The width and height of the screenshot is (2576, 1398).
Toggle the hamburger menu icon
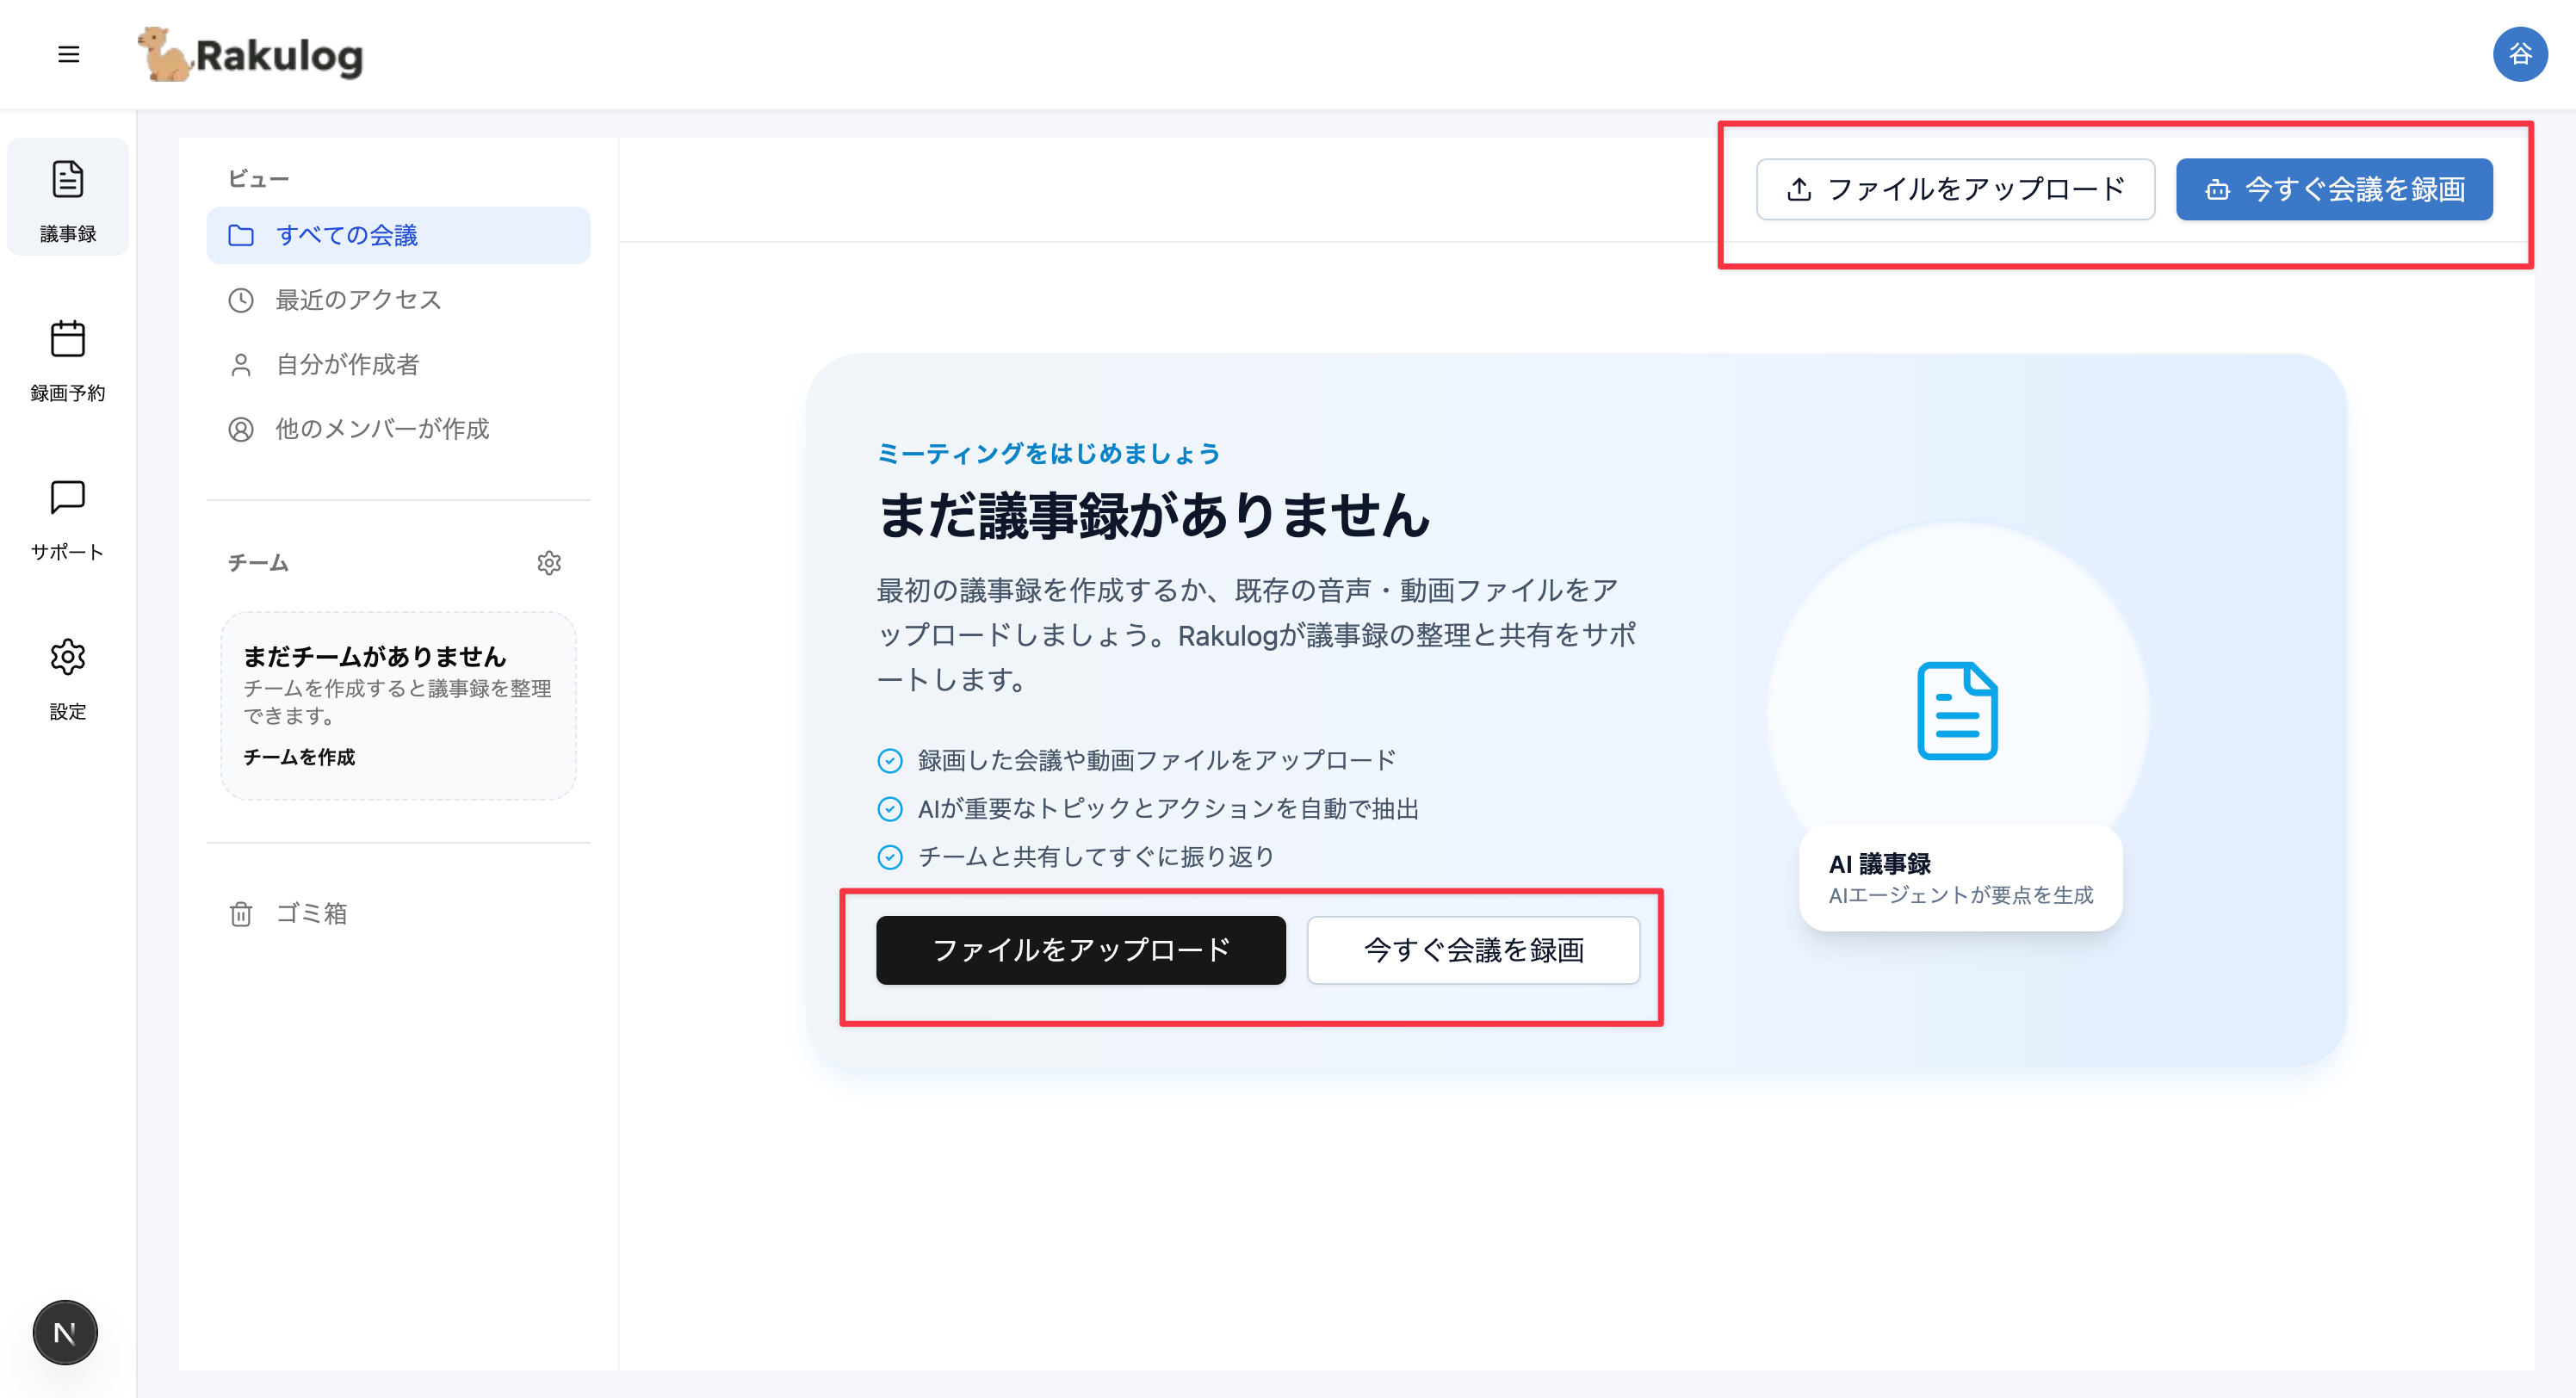tap(68, 54)
